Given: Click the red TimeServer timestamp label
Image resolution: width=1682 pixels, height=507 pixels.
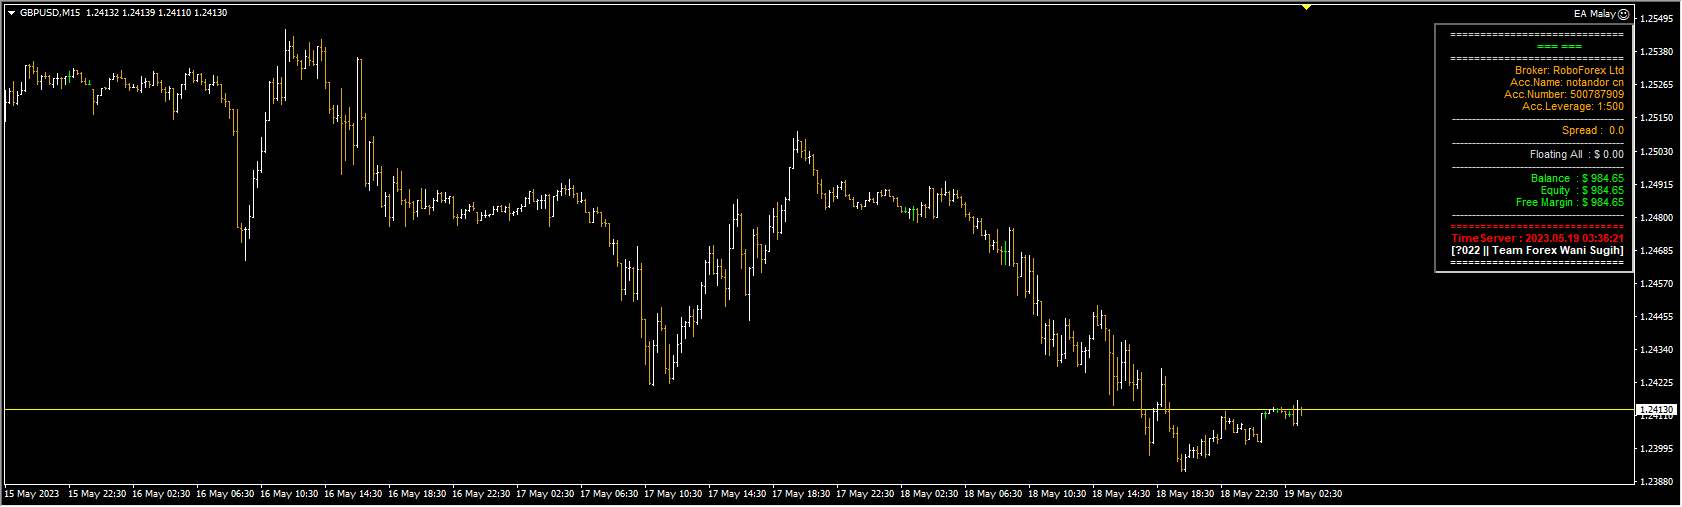Looking at the screenshot, I should click(x=1537, y=239).
